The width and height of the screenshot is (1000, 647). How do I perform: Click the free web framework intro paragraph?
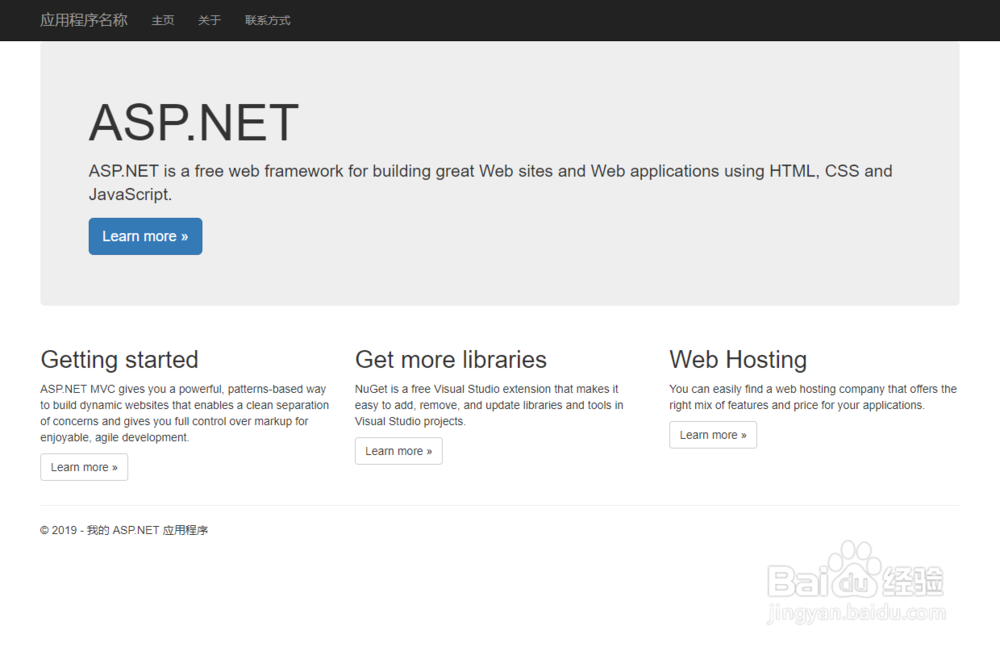(490, 182)
